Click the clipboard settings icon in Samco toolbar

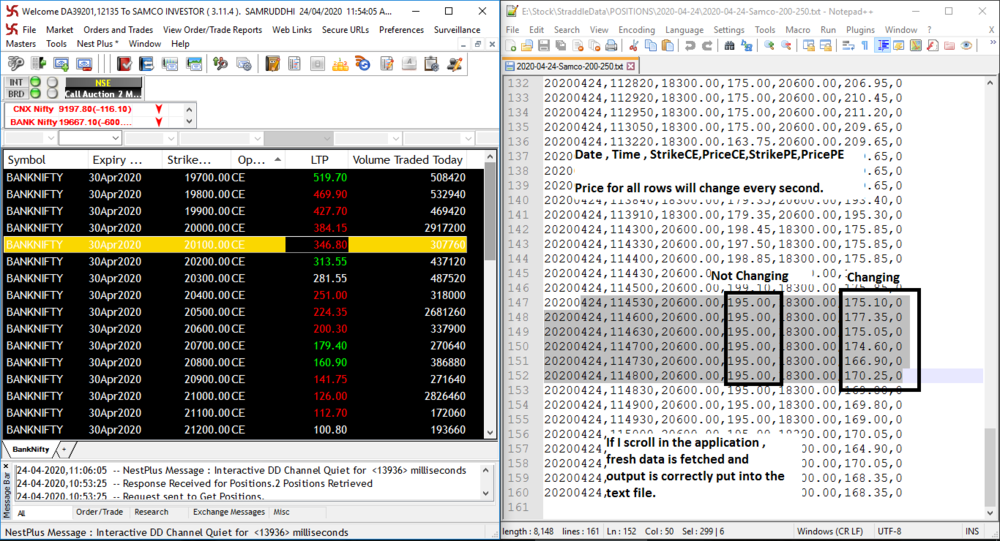point(432,63)
